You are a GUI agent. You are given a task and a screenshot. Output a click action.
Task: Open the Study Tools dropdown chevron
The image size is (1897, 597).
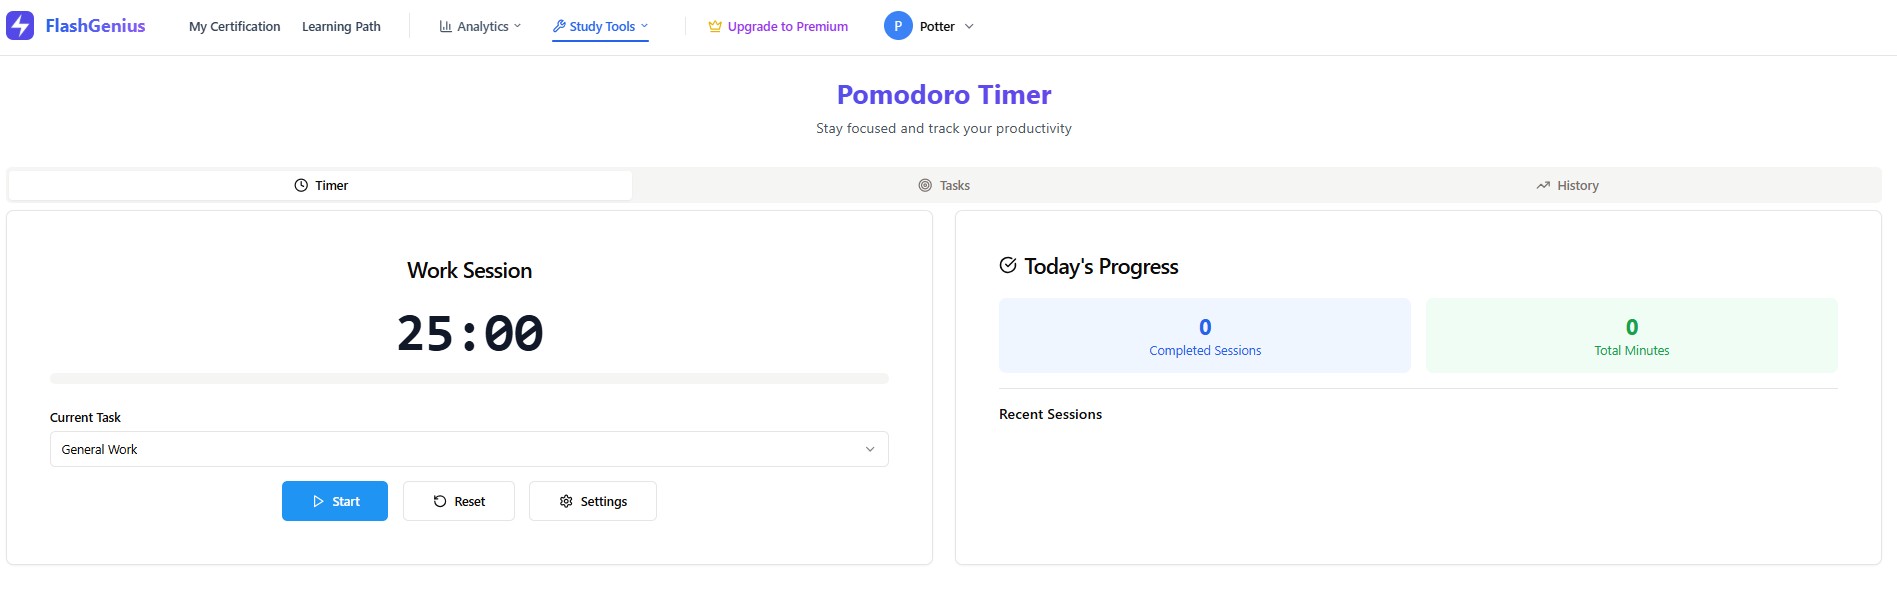click(x=644, y=26)
